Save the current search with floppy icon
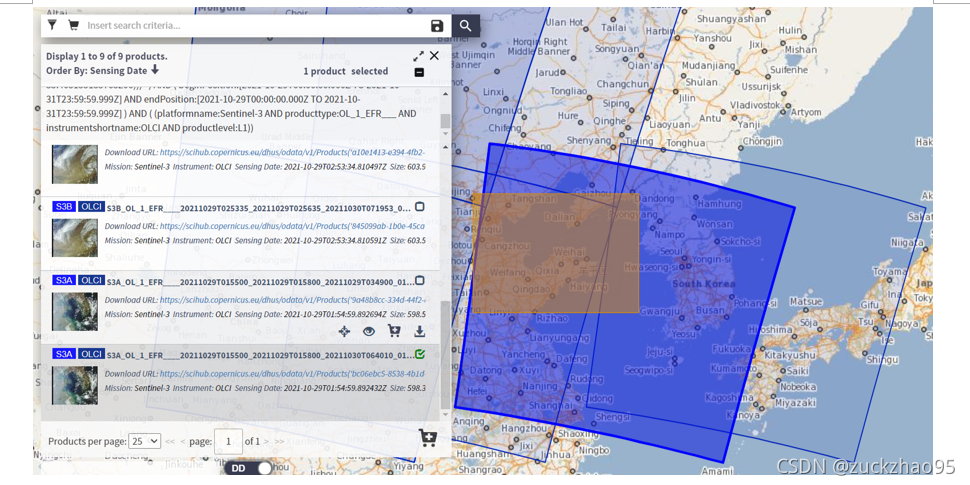 pos(437,26)
